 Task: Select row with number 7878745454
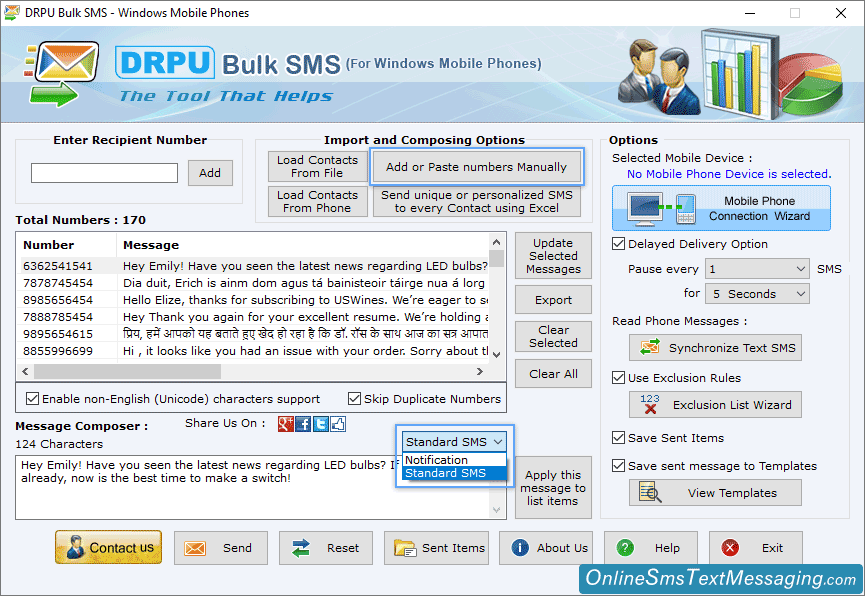pos(254,283)
